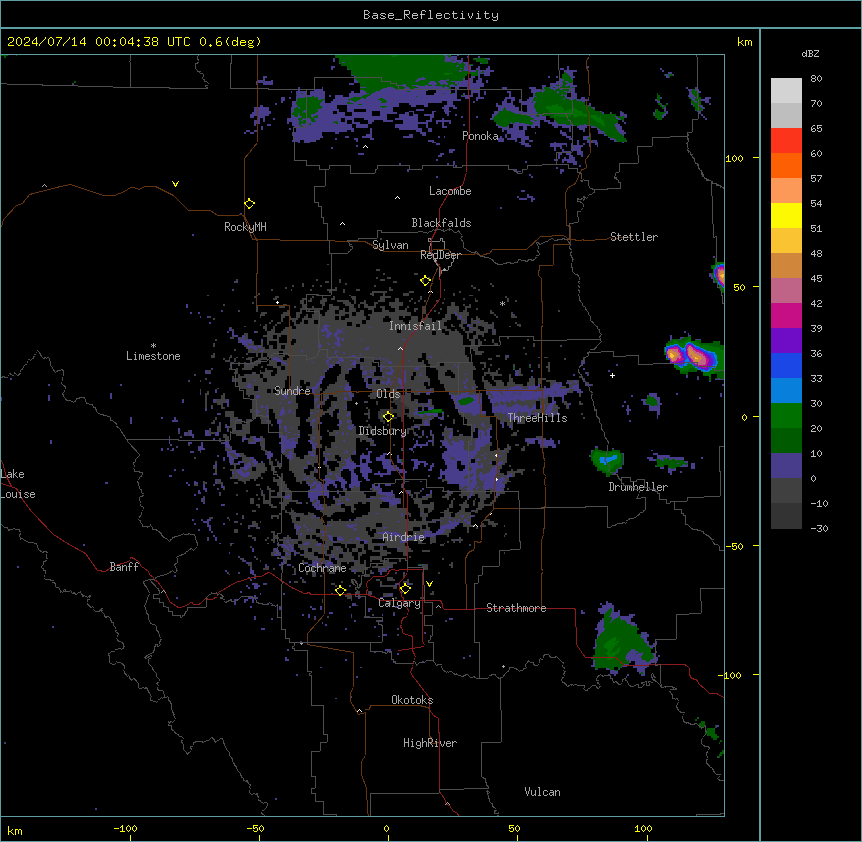Click the Airdrie city label

(404, 537)
